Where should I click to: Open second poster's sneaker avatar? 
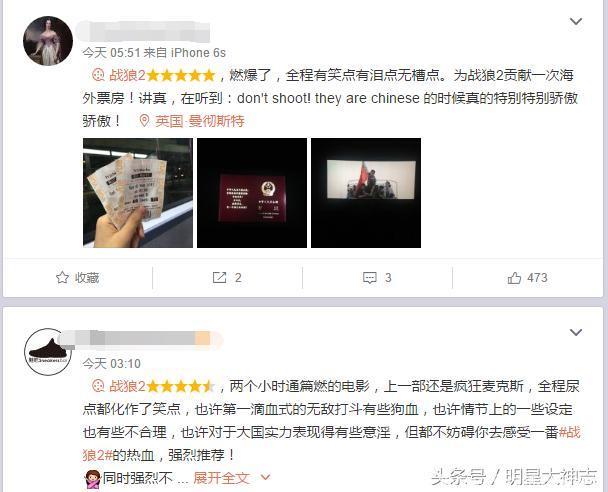(x=48, y=352)
